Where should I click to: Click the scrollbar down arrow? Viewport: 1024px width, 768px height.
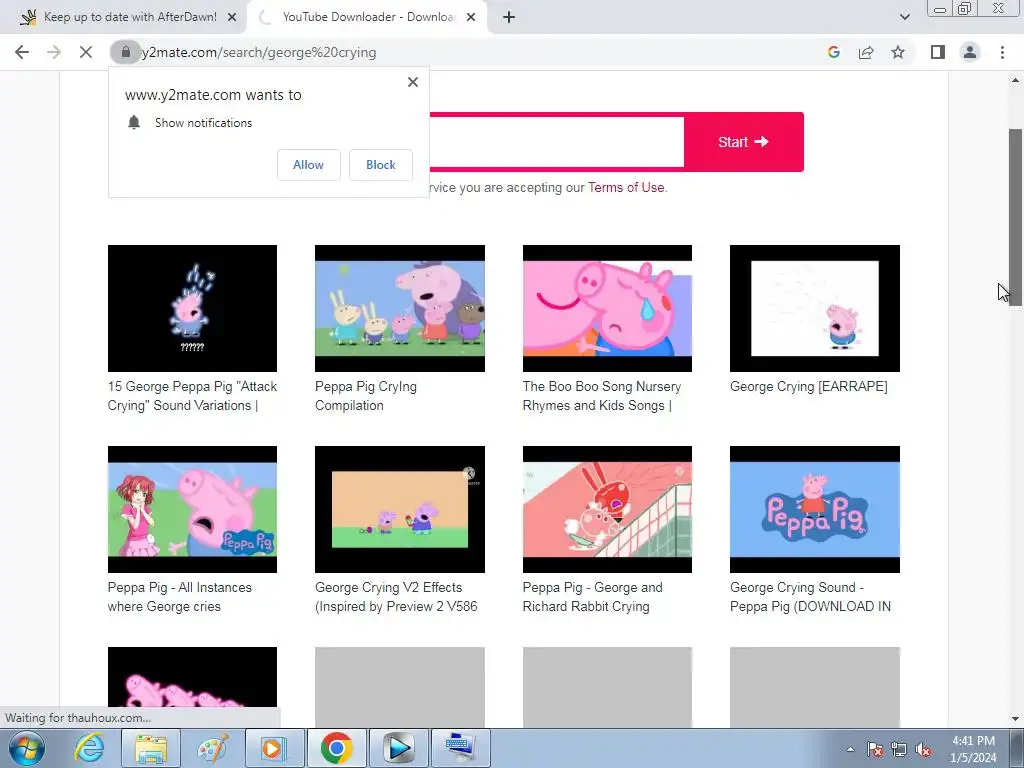1015,719
